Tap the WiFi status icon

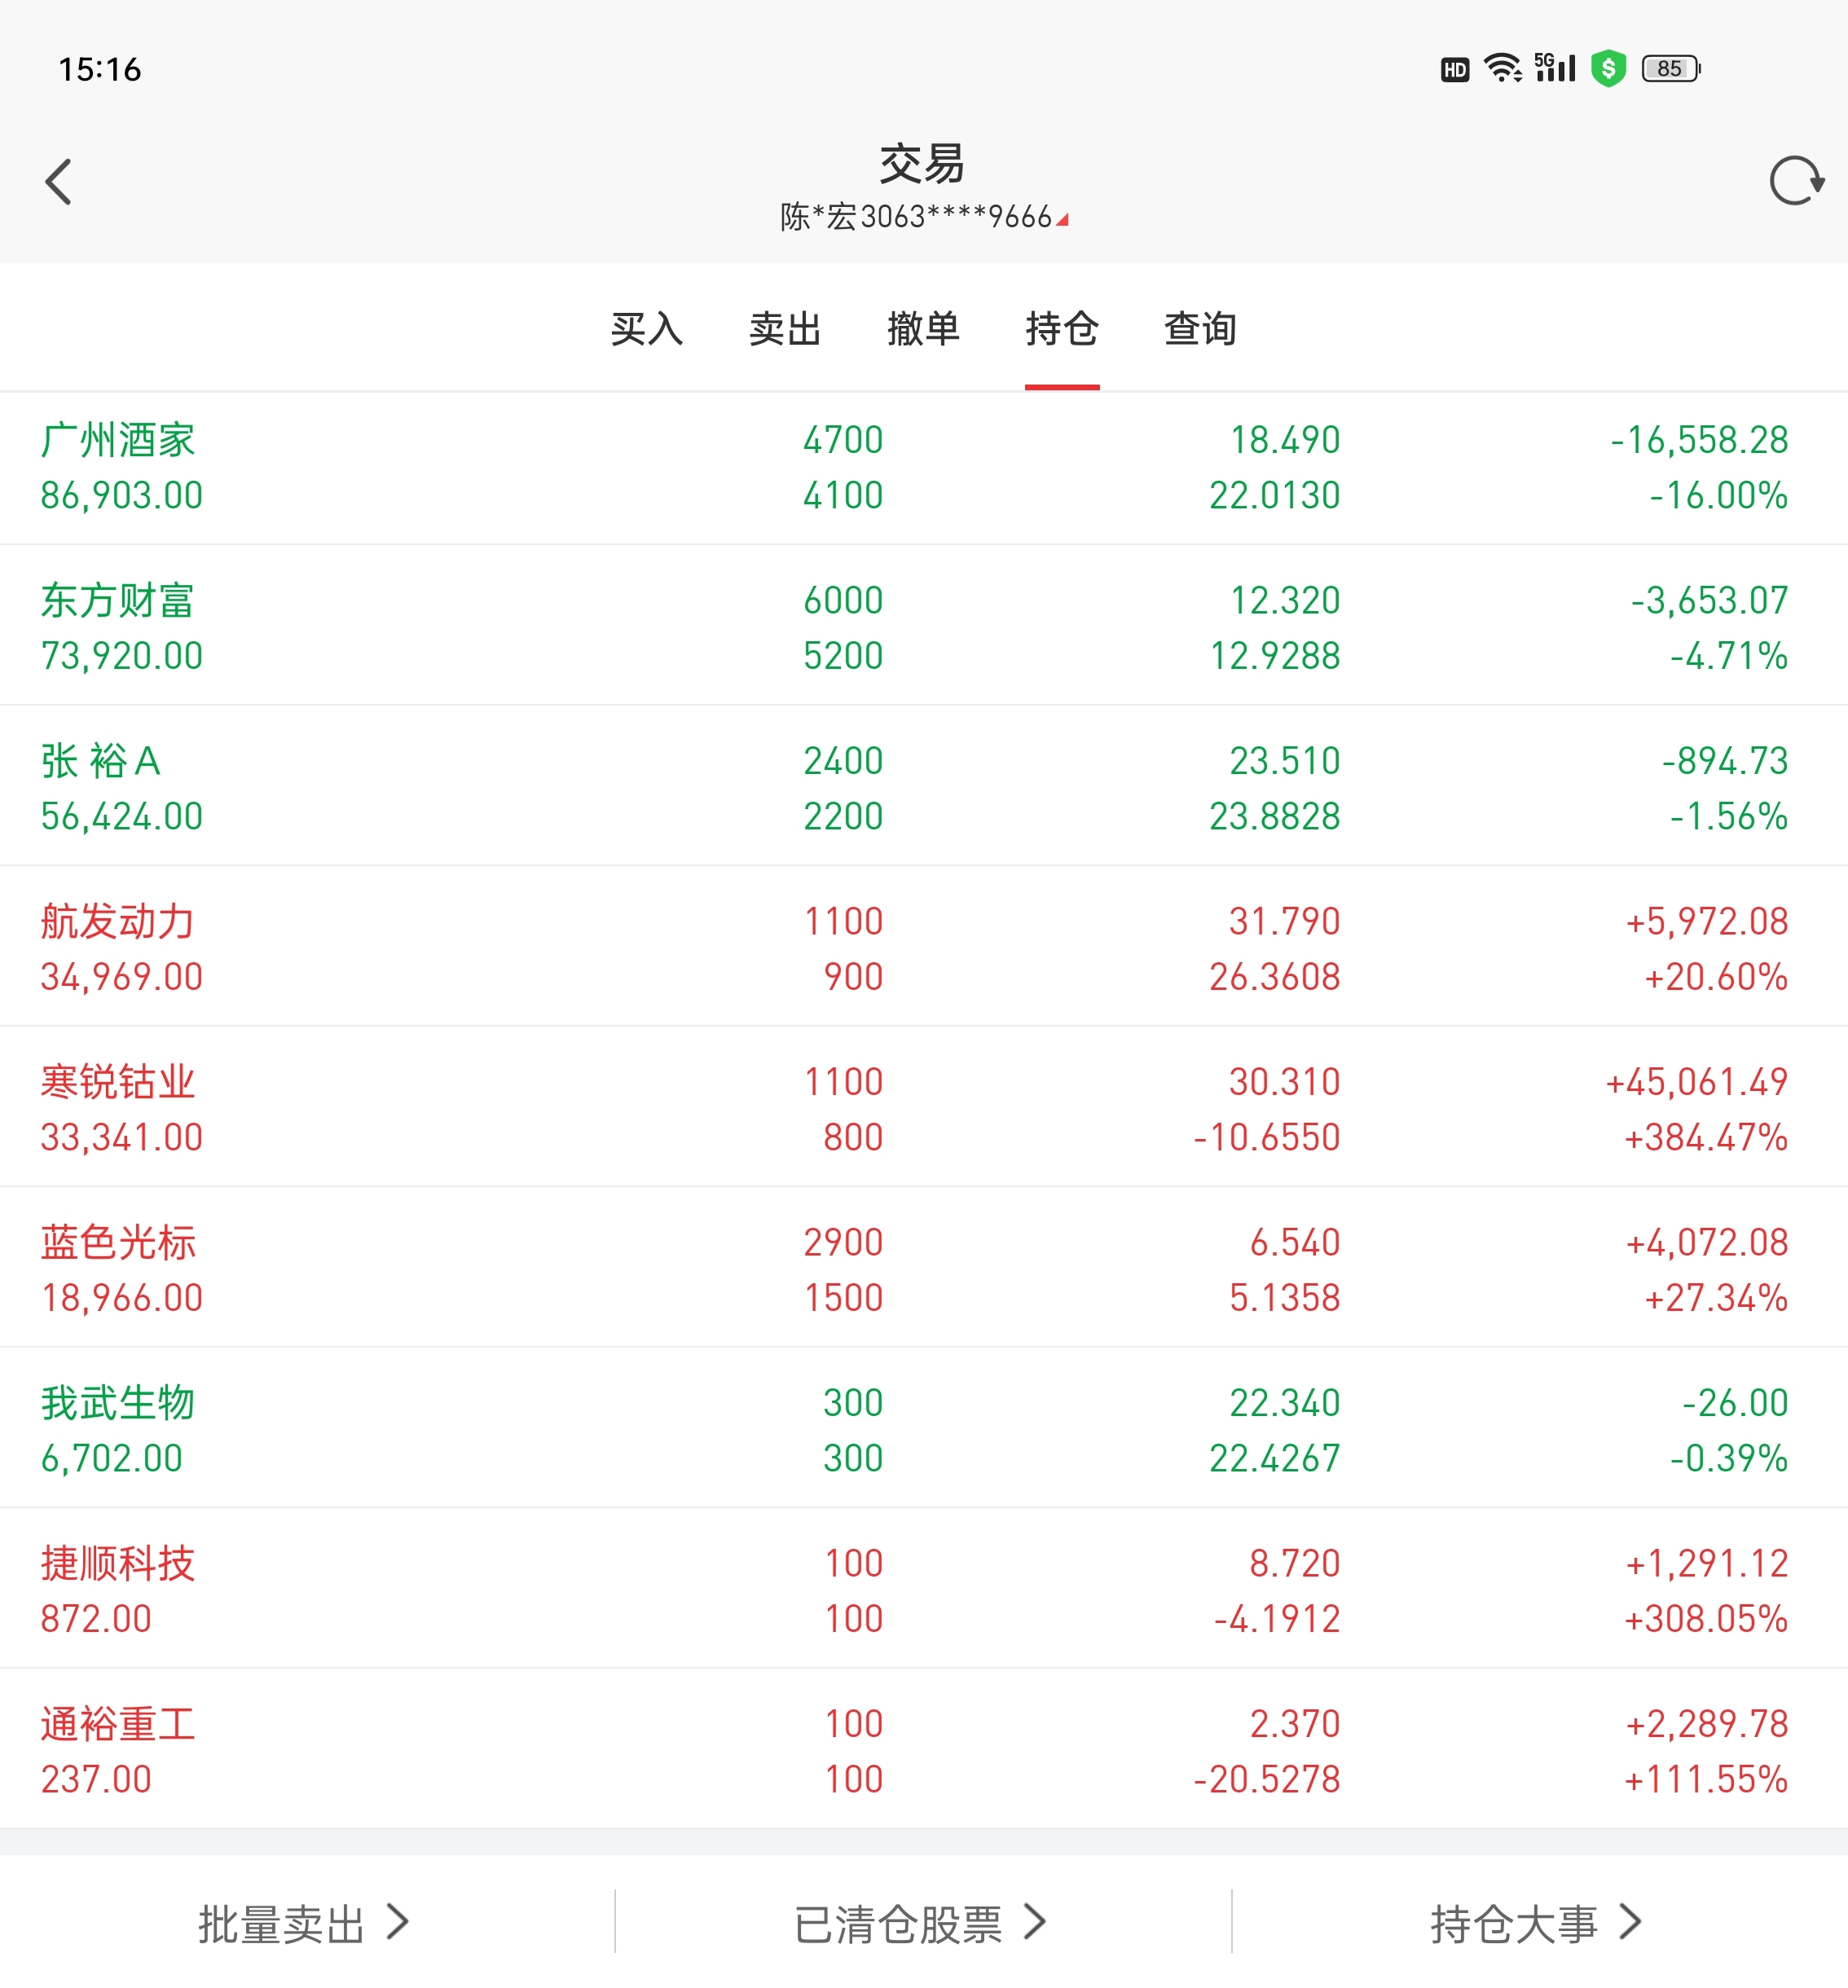coord(1502,68)
